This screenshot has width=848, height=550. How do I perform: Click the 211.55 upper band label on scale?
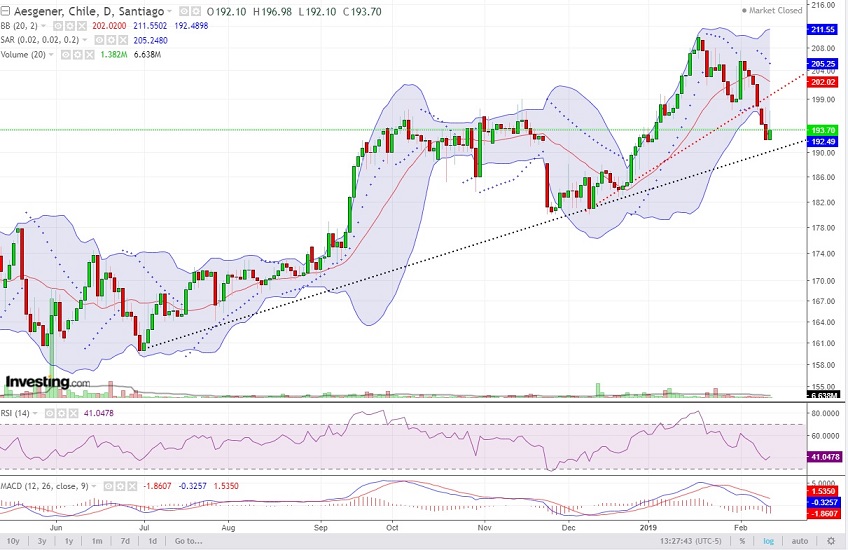(822, 30)
